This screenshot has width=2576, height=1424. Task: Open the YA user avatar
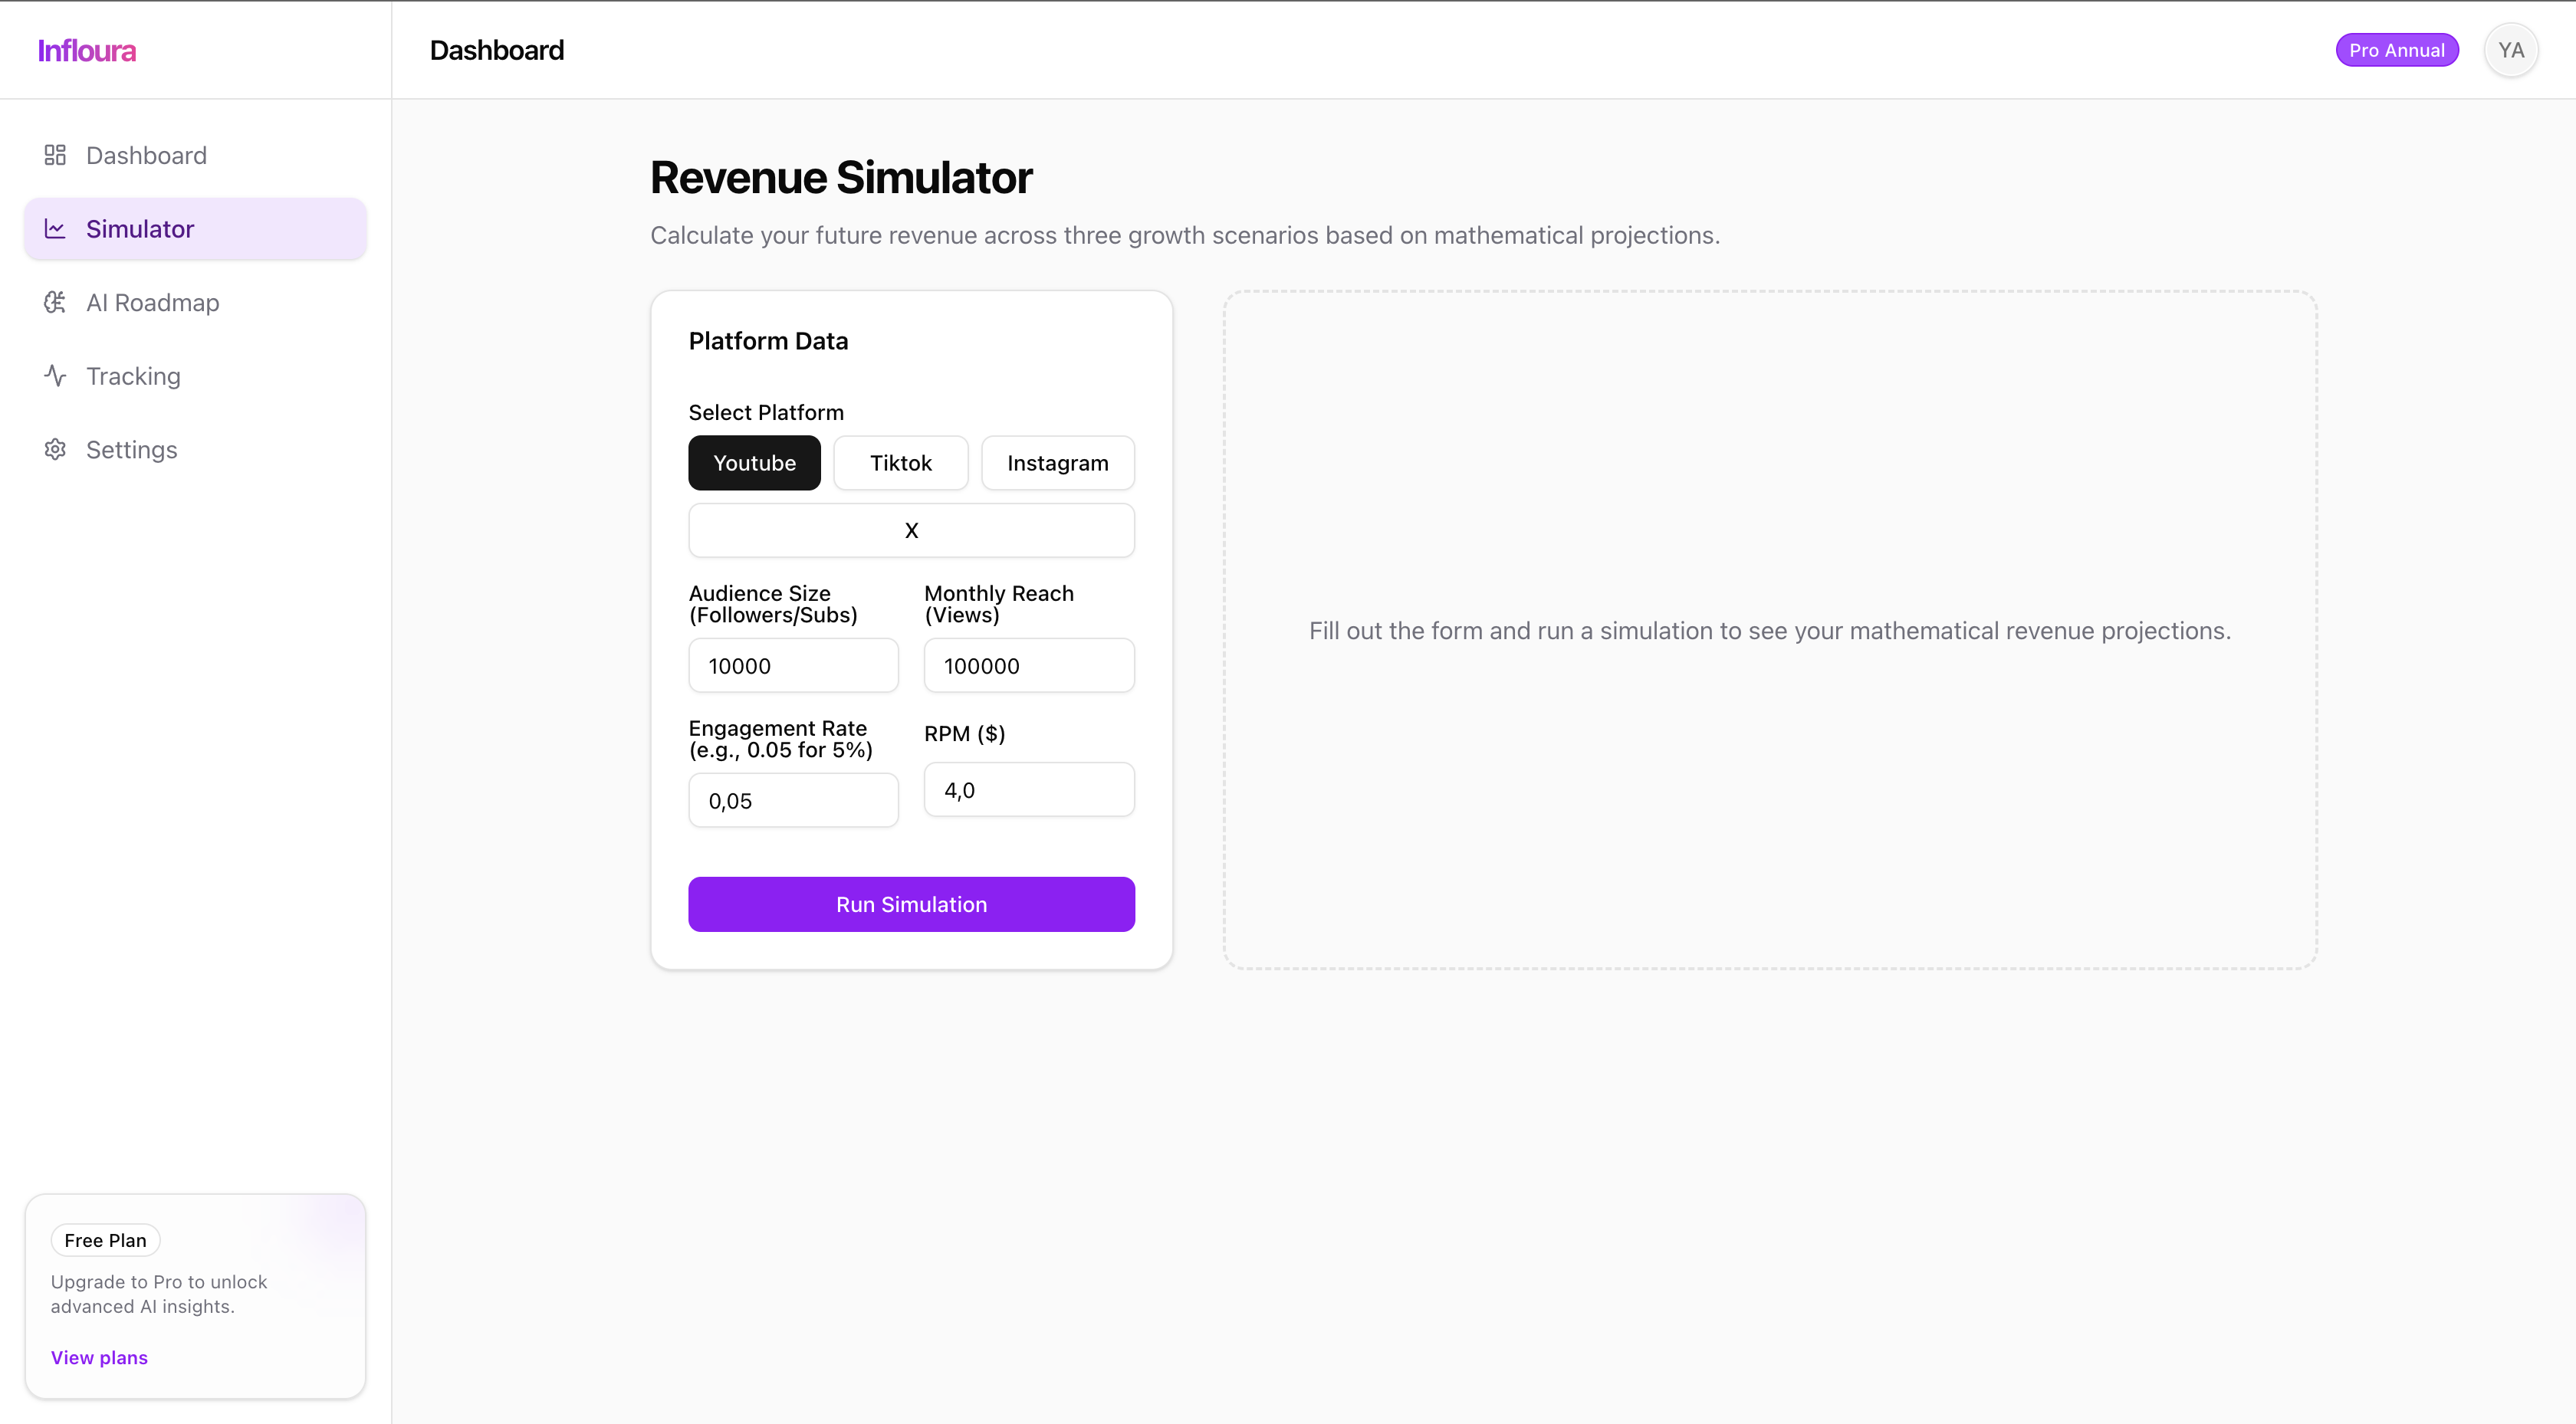2511,50
